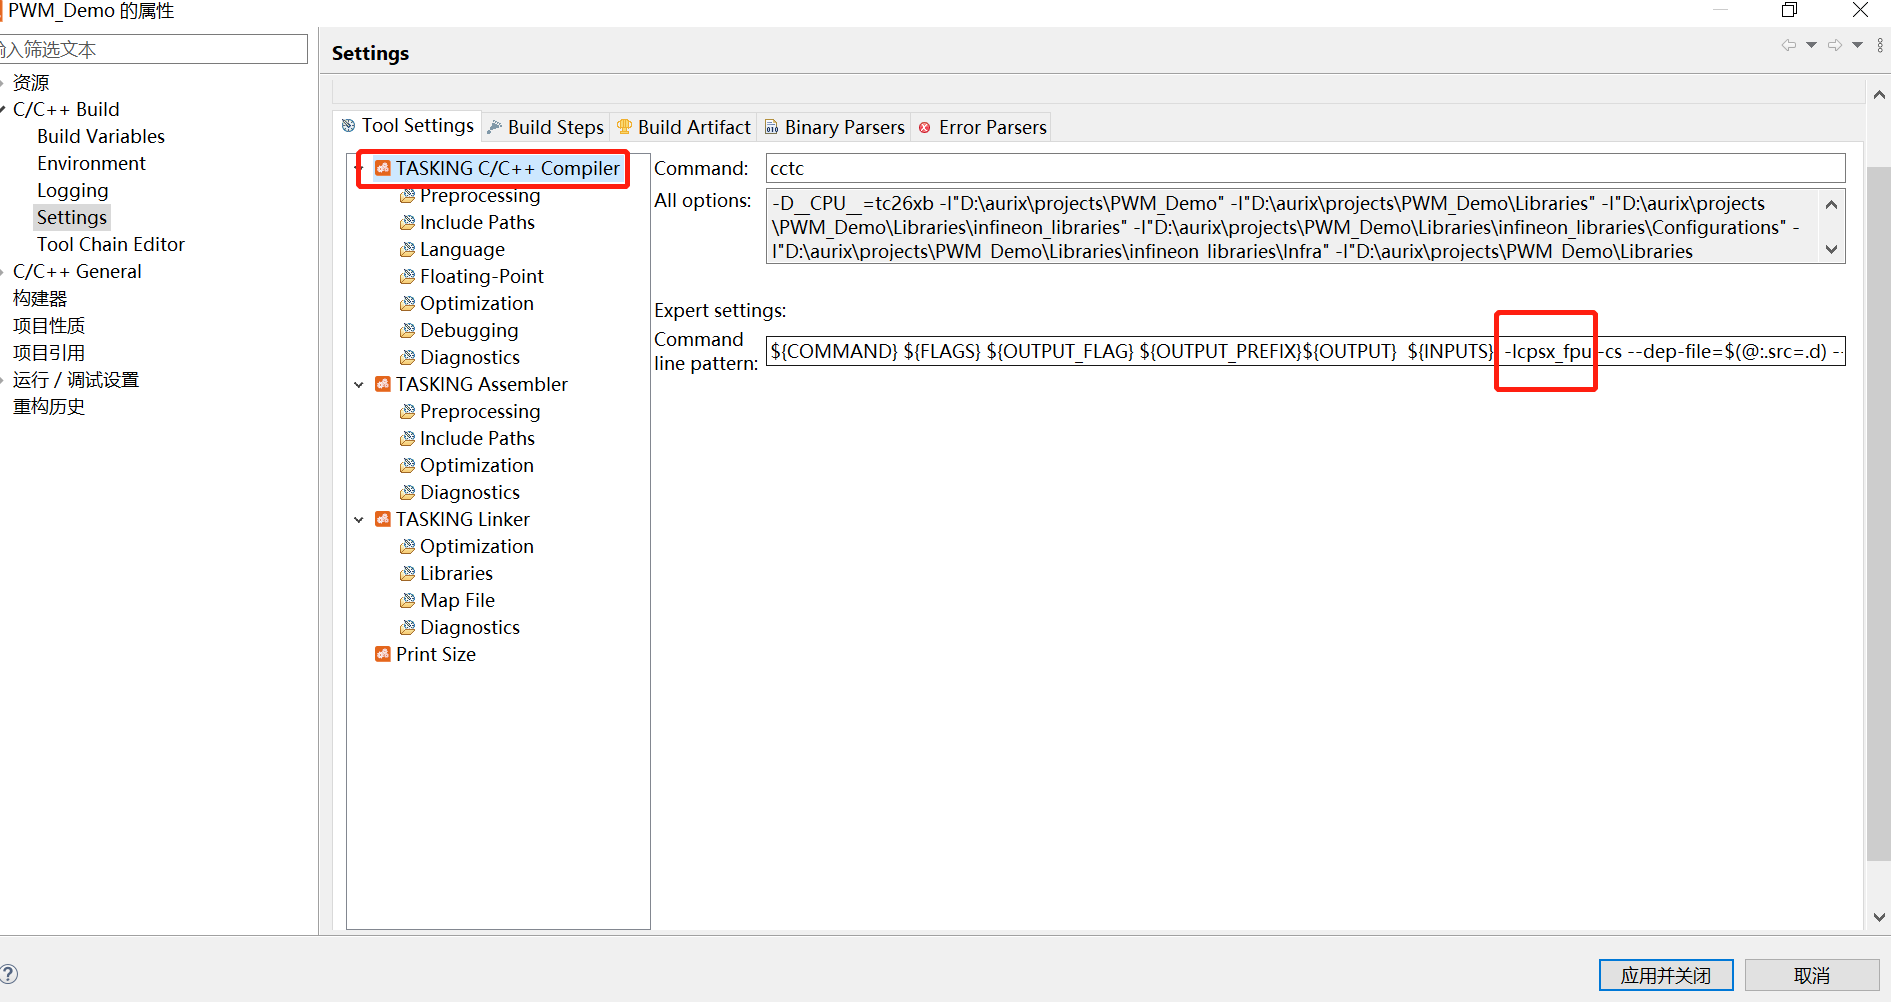This screenshot has width=1891, height=1002.
Task: Click the 应用并关闭 button
Action: click(x=1666, y=975)
